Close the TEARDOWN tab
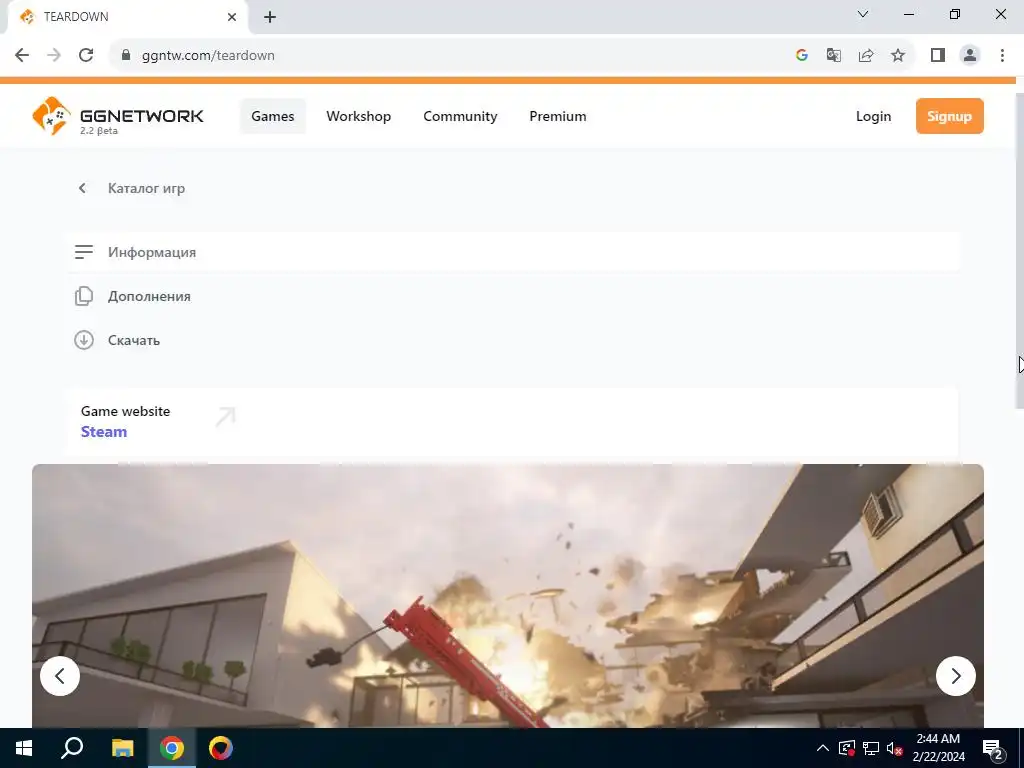The image size is (1024, 768). tap(232, 17)
